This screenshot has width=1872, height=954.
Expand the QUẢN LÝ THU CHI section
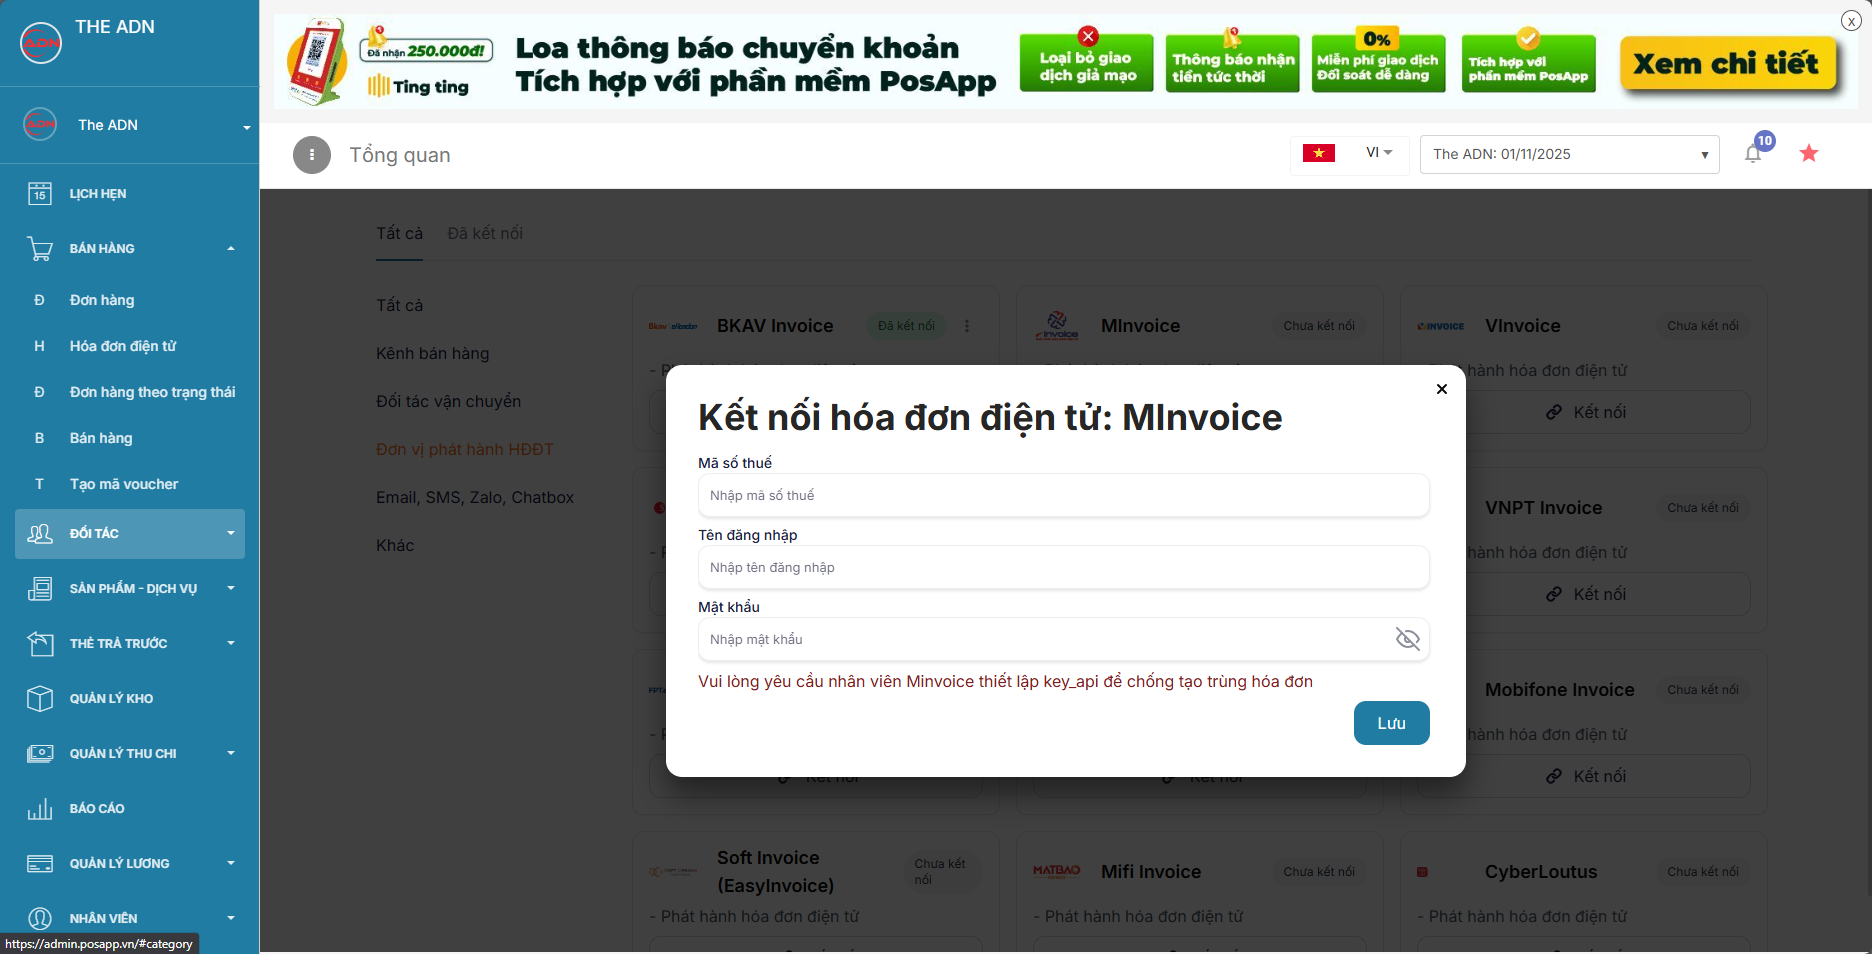tap(231, 753)
